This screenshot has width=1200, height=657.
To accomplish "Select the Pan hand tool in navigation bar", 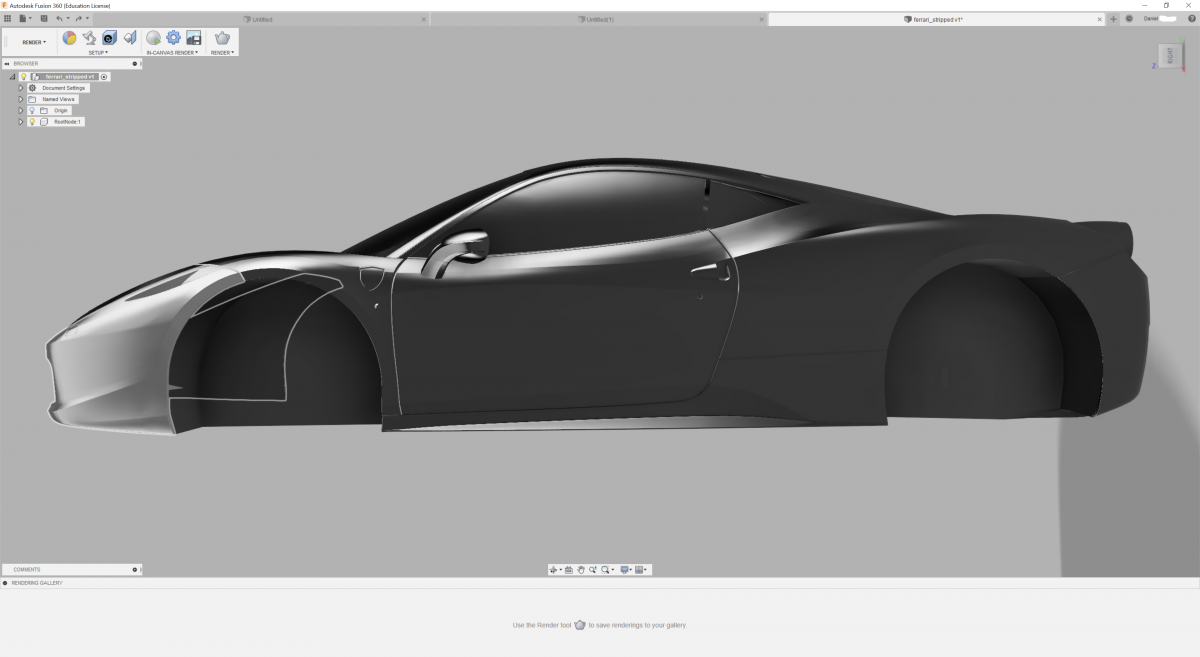I will click(x=580, y=570).
